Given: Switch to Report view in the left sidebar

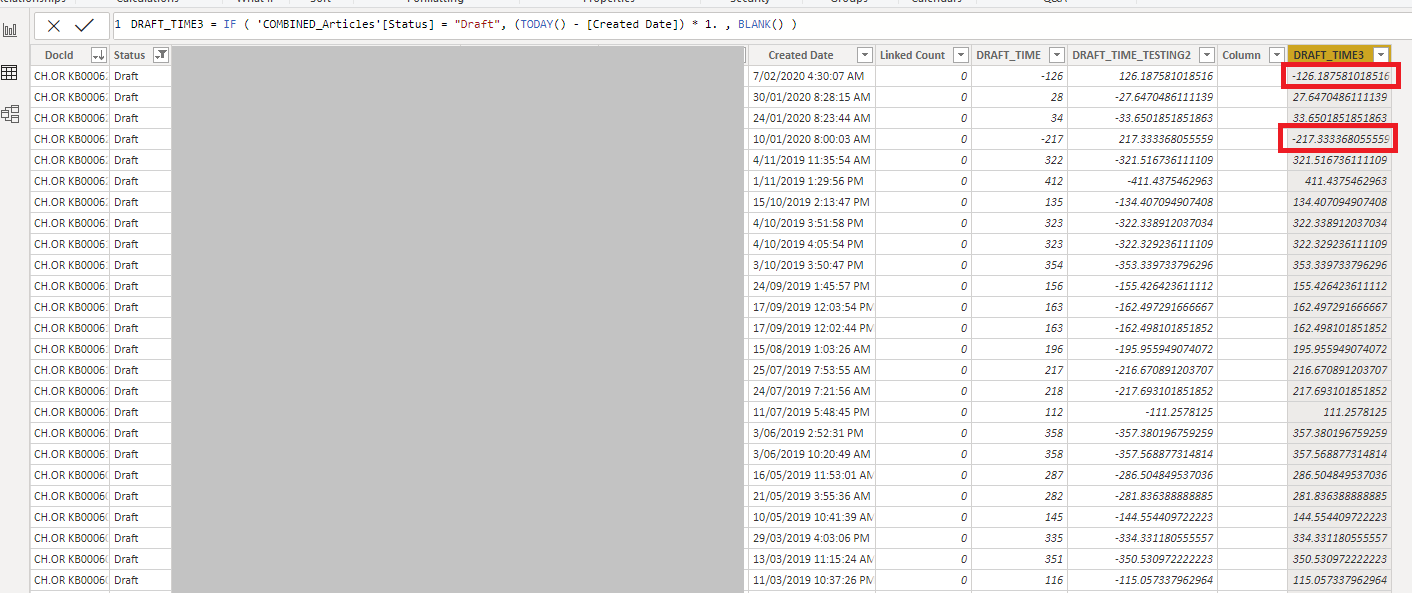Looking at the screenshot, I should (x=10, y=30).
